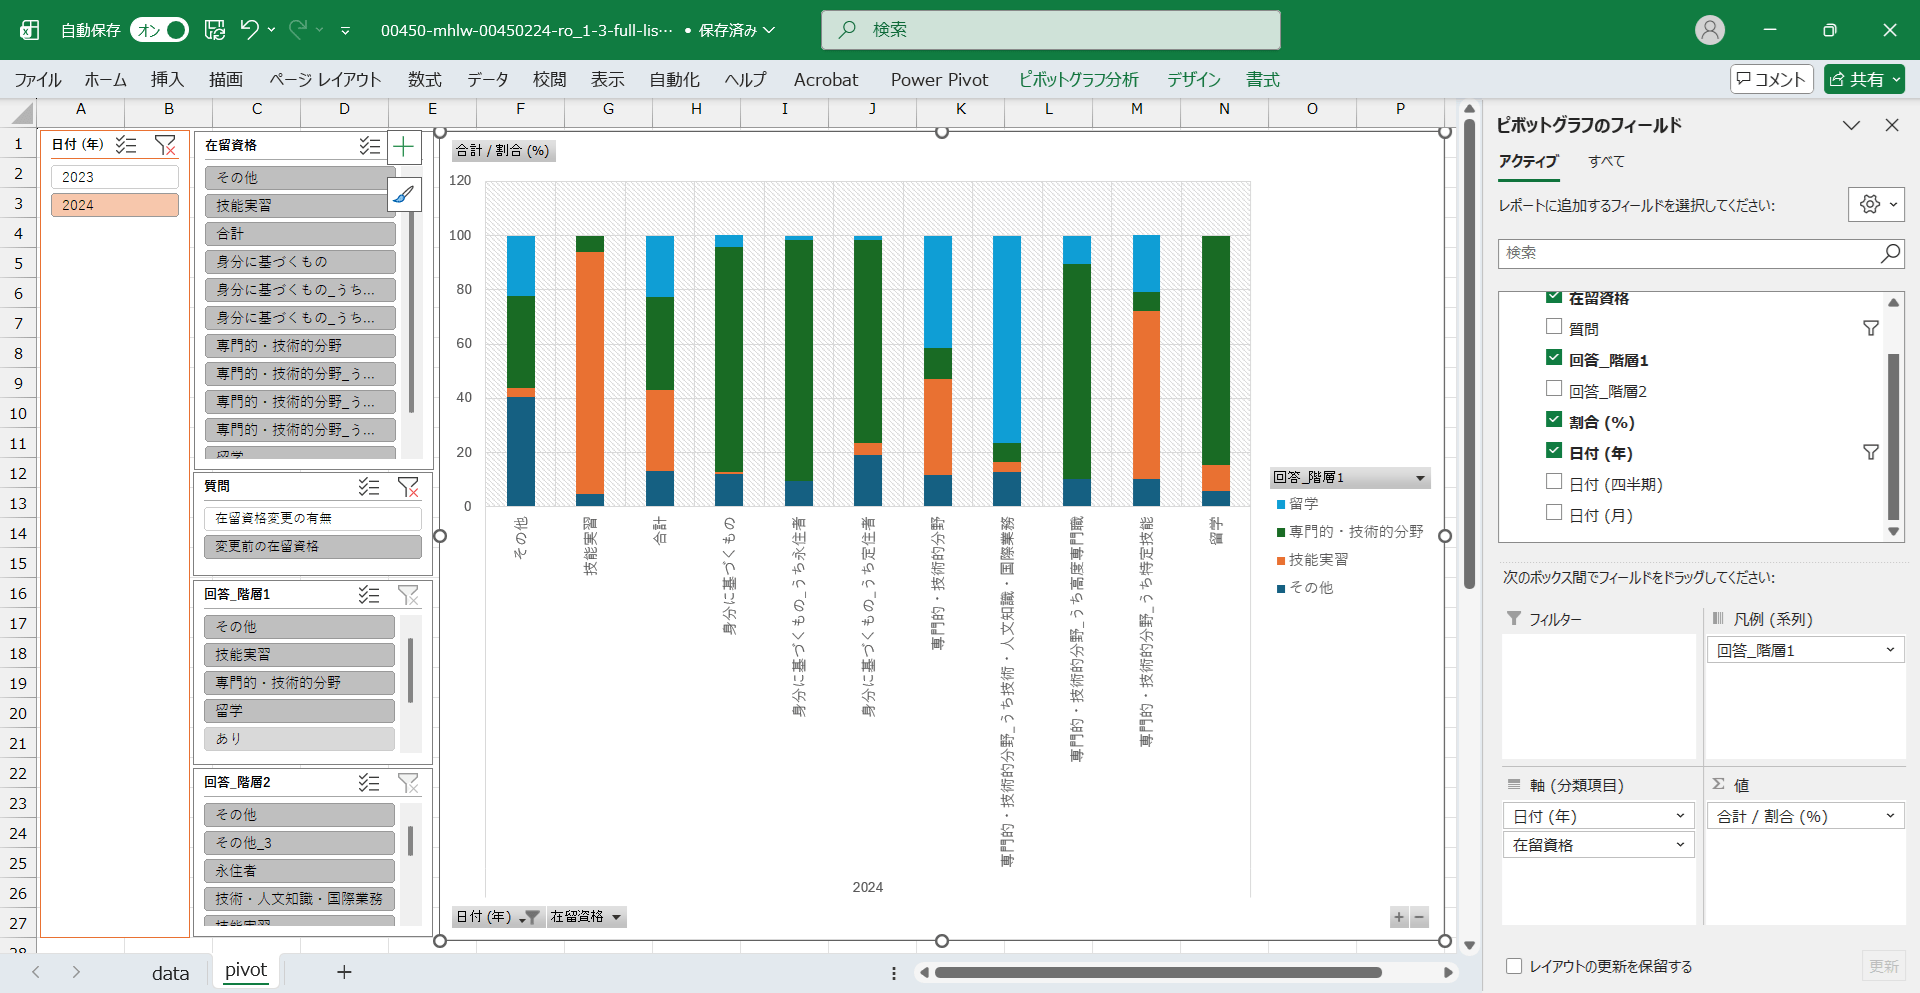Image resolution: width=1920 pixels, height=993 pixels.
Task: Switch to the data sheet tab
Action: [x=170, y=973]
